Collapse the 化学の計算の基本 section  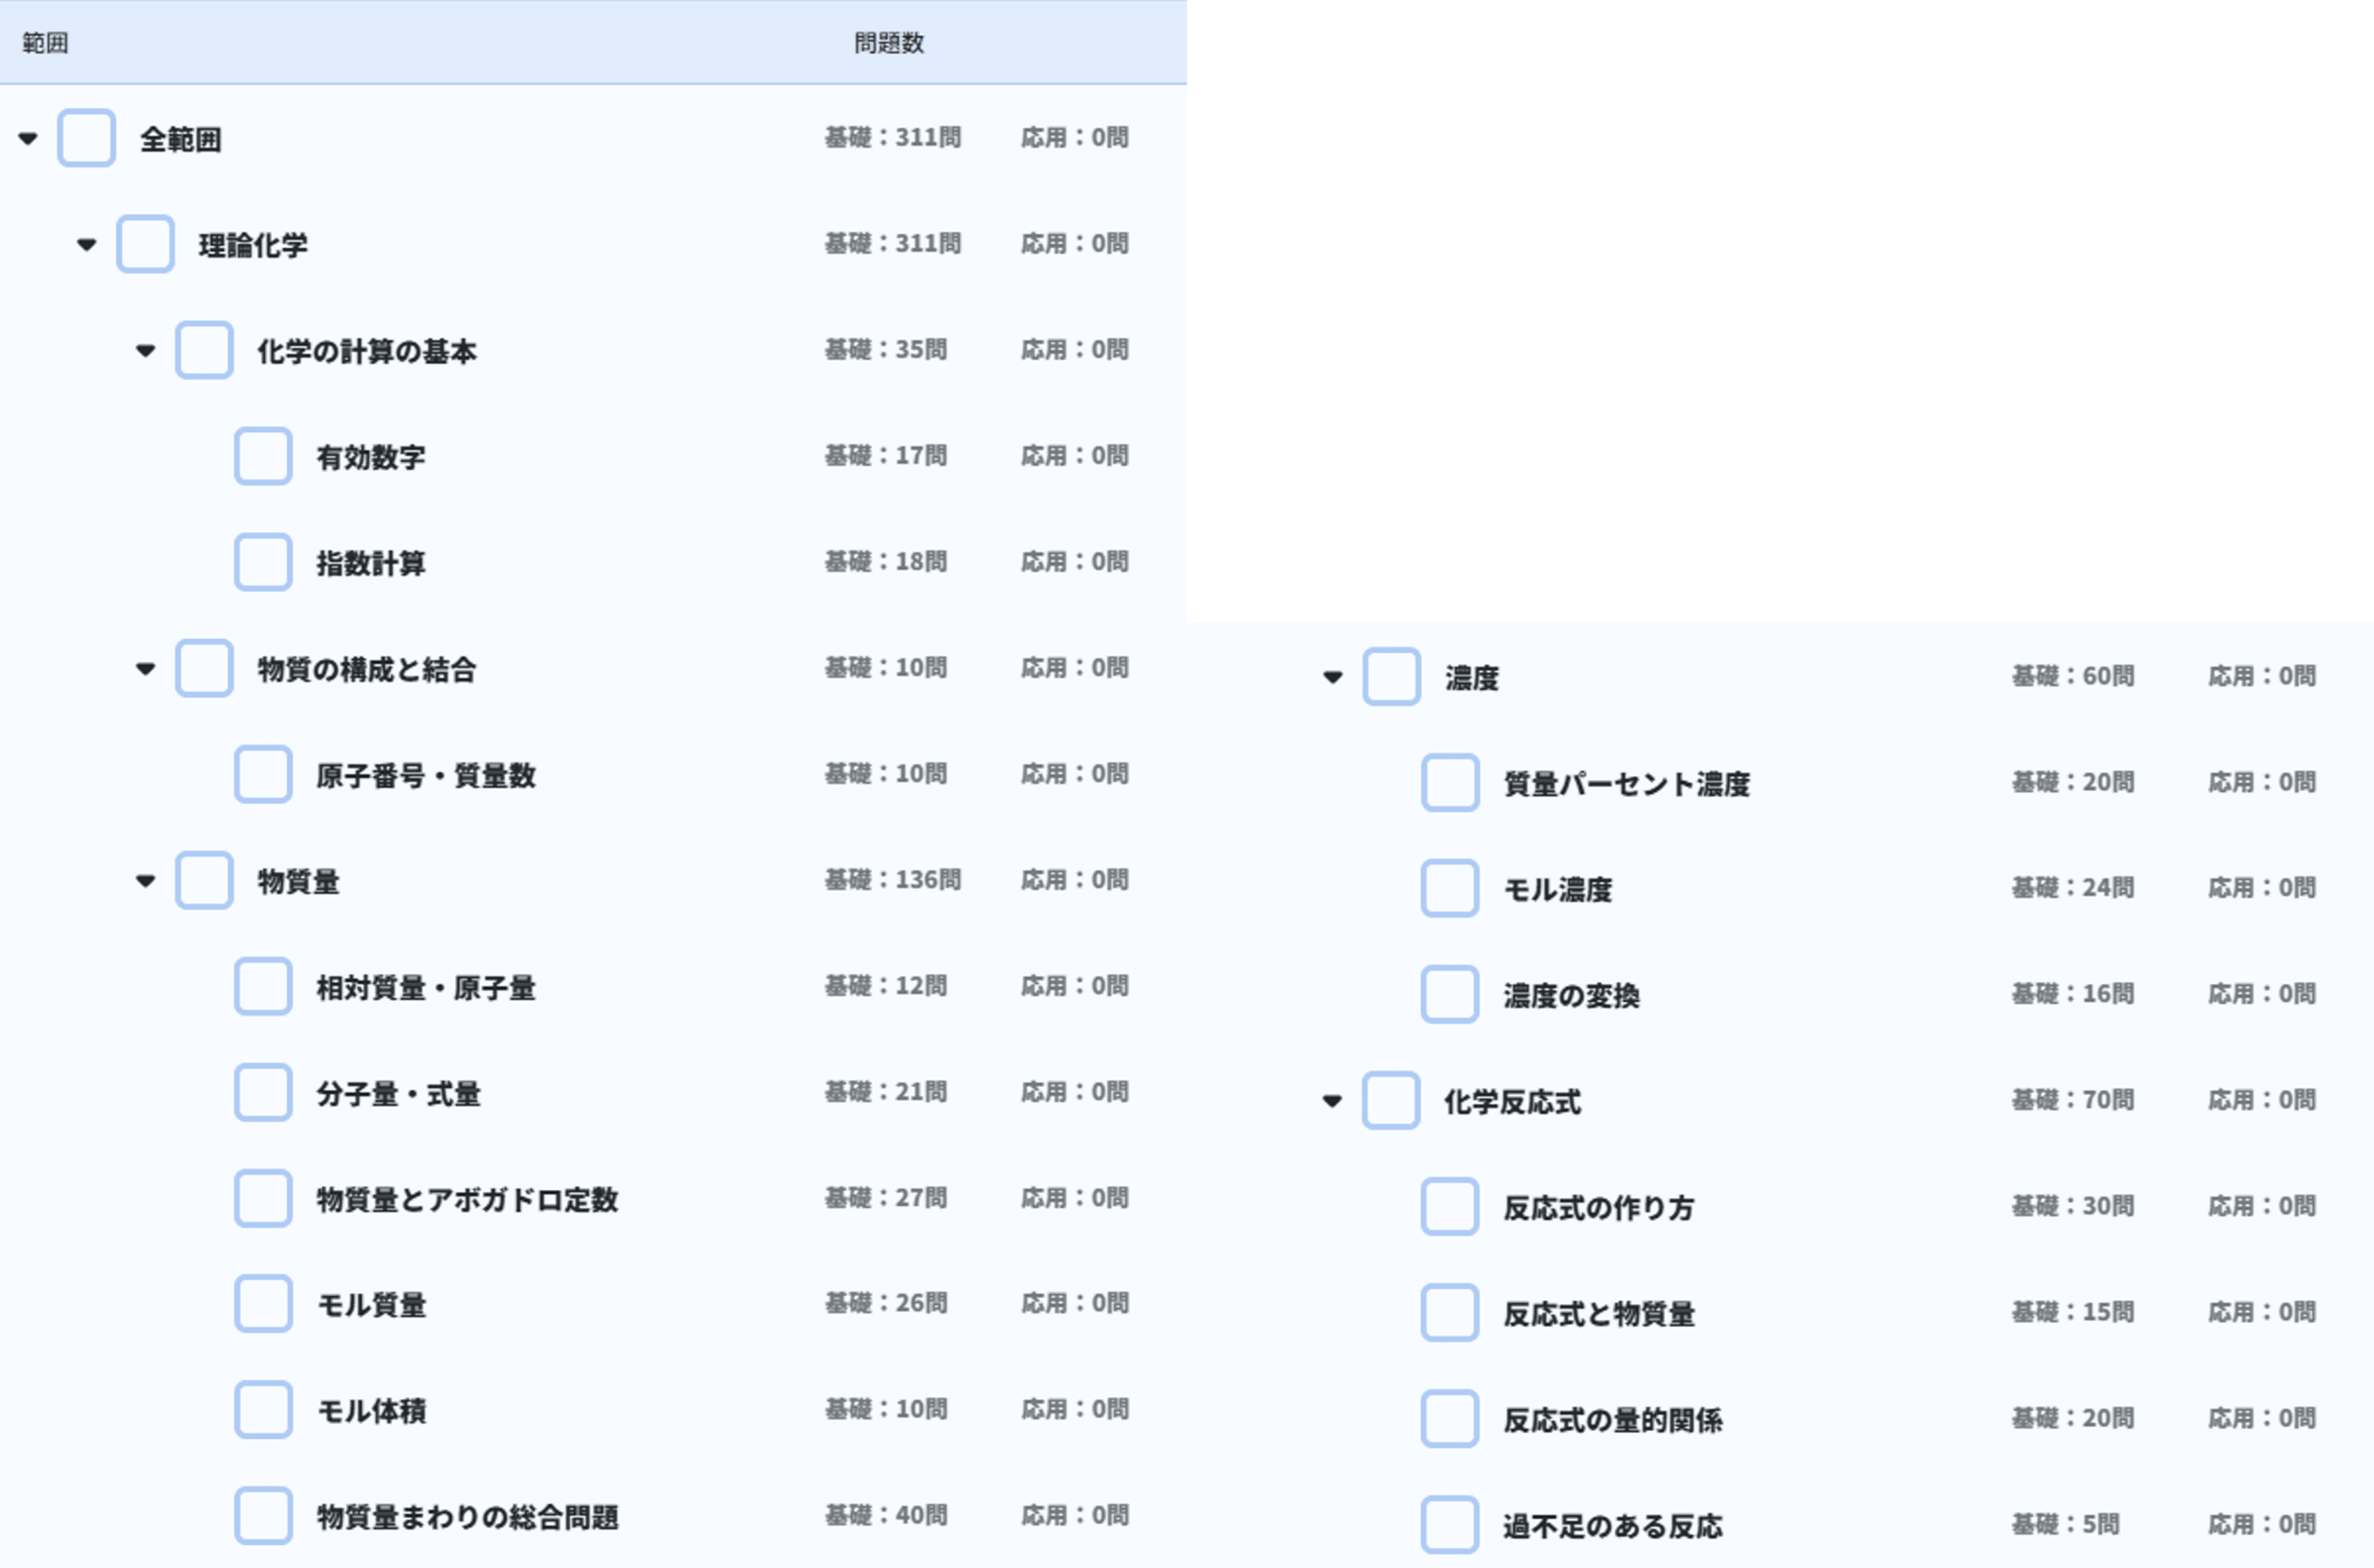pos(145,352)
